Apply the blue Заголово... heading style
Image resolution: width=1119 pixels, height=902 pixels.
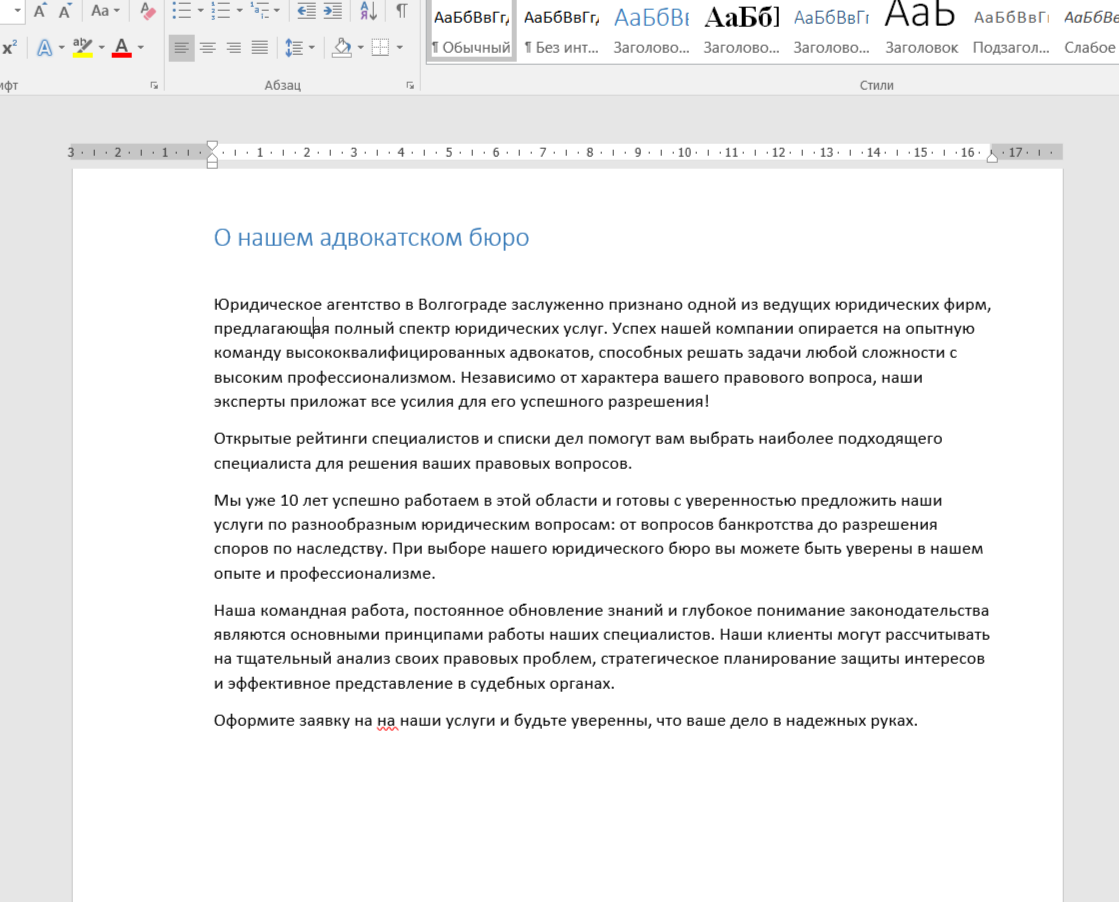tap(652, 30)
